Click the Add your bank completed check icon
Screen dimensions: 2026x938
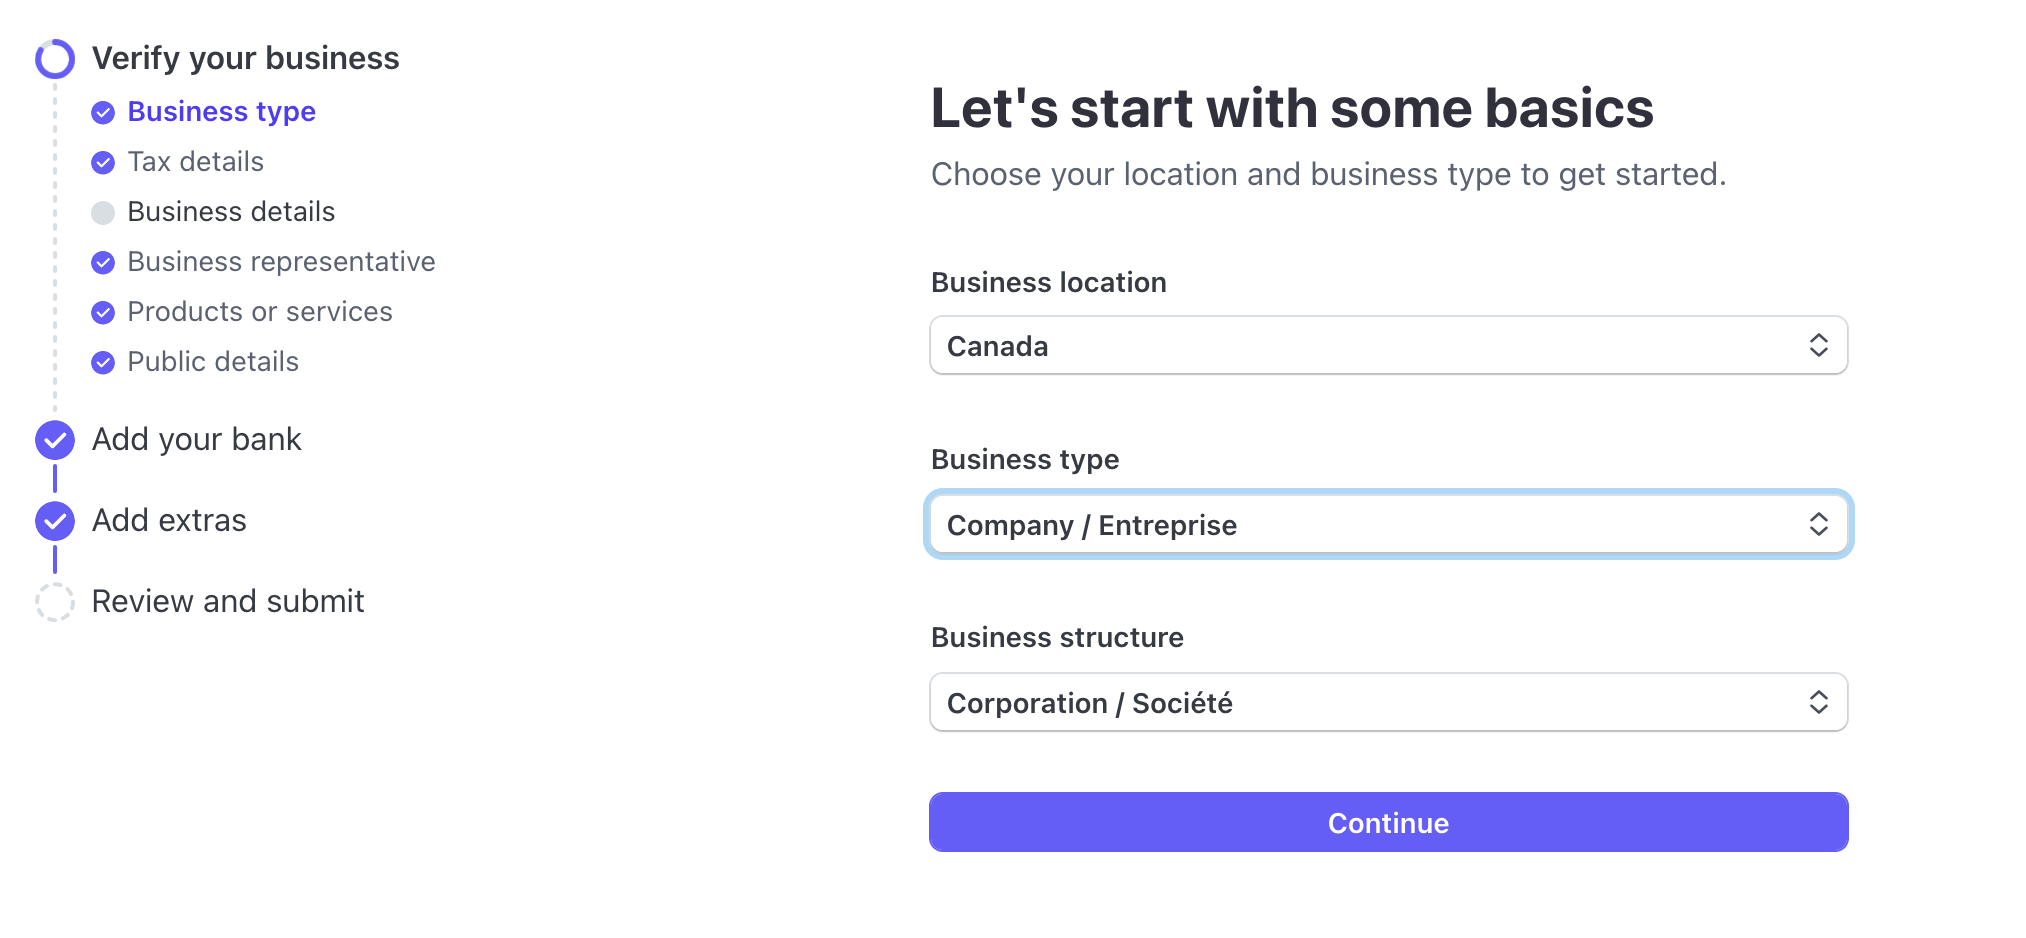point(55,440)
